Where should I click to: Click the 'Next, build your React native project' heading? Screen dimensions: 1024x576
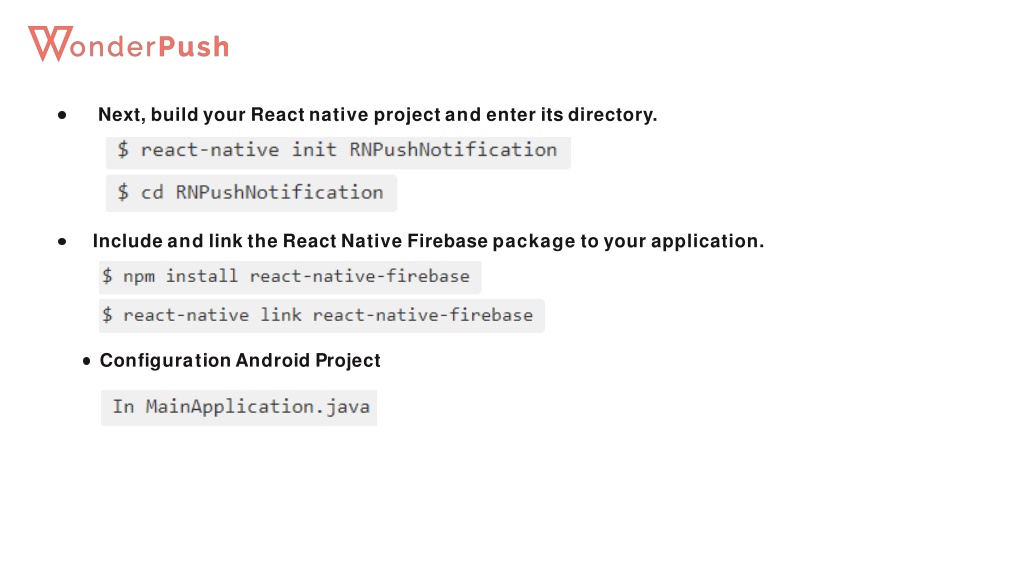point(377,115)
